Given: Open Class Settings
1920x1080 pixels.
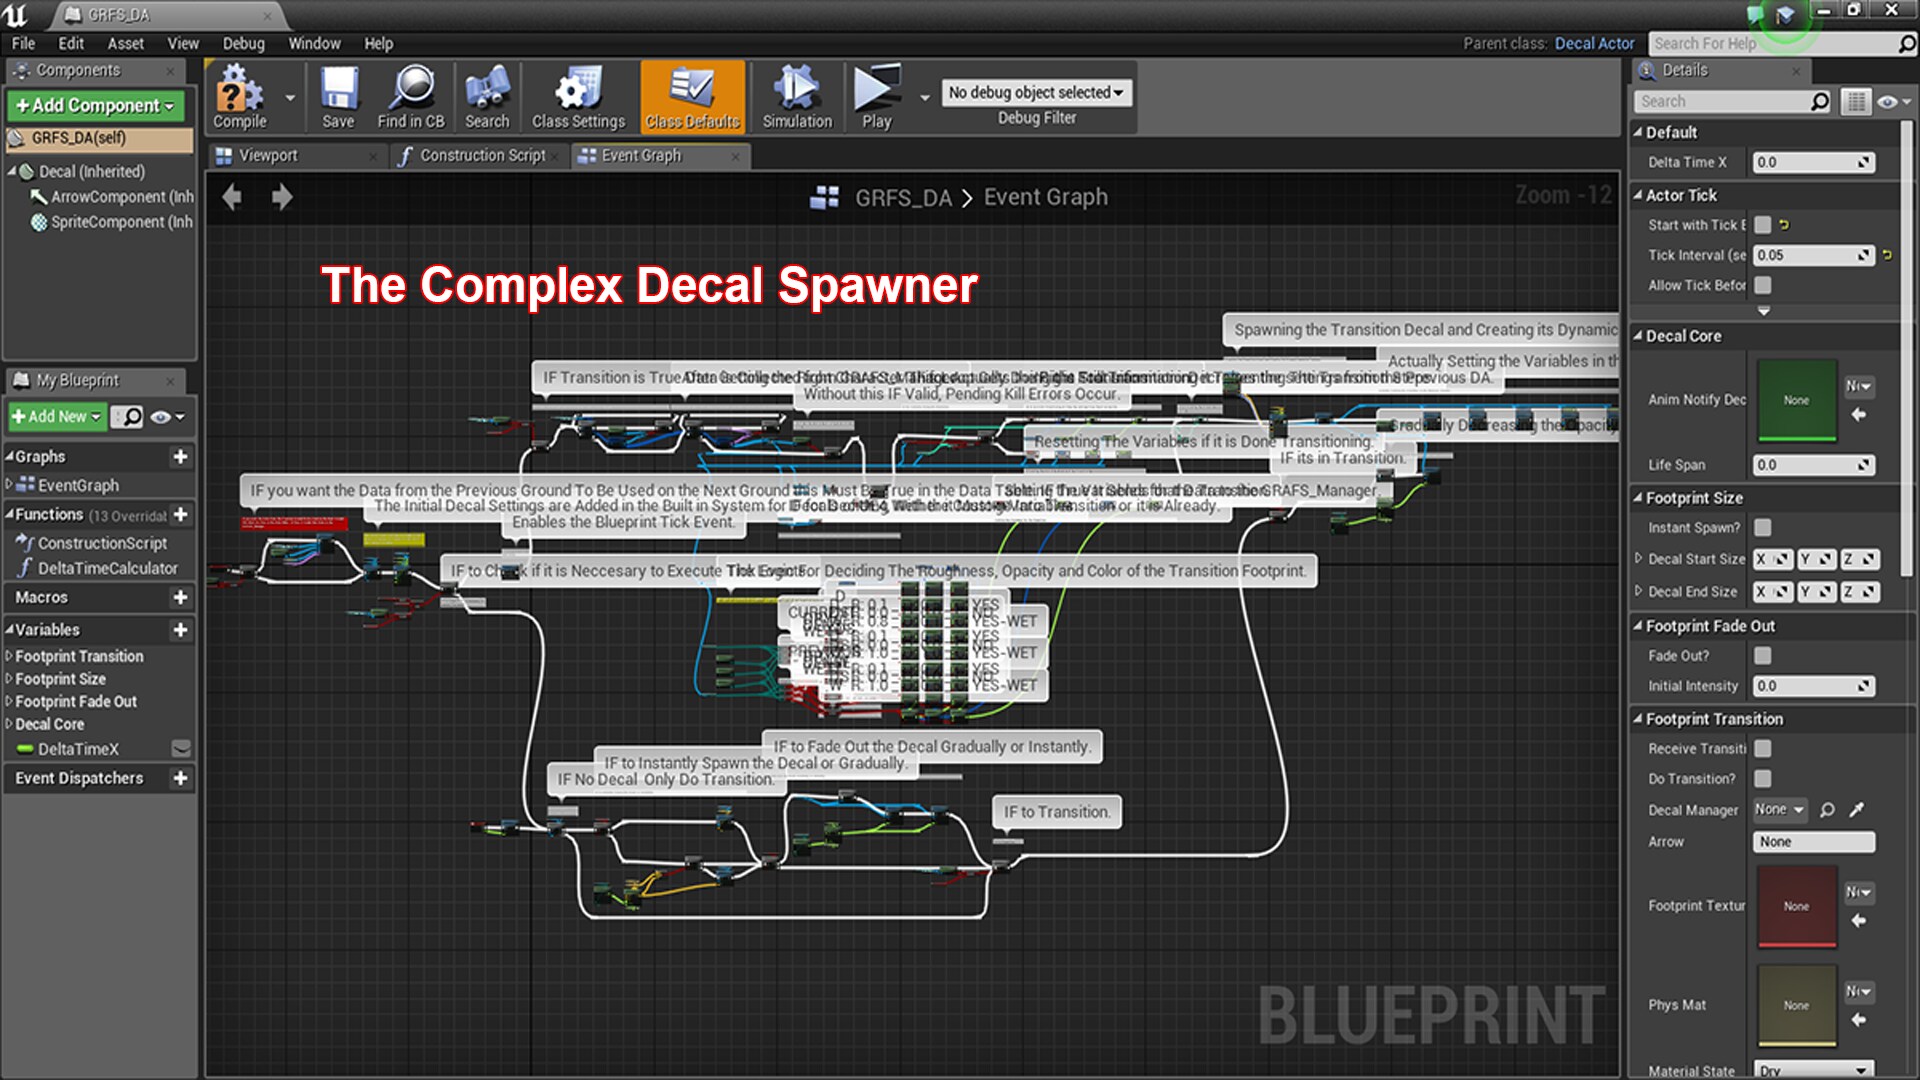Looking at the screenshot, I should (x=578, y=97).
